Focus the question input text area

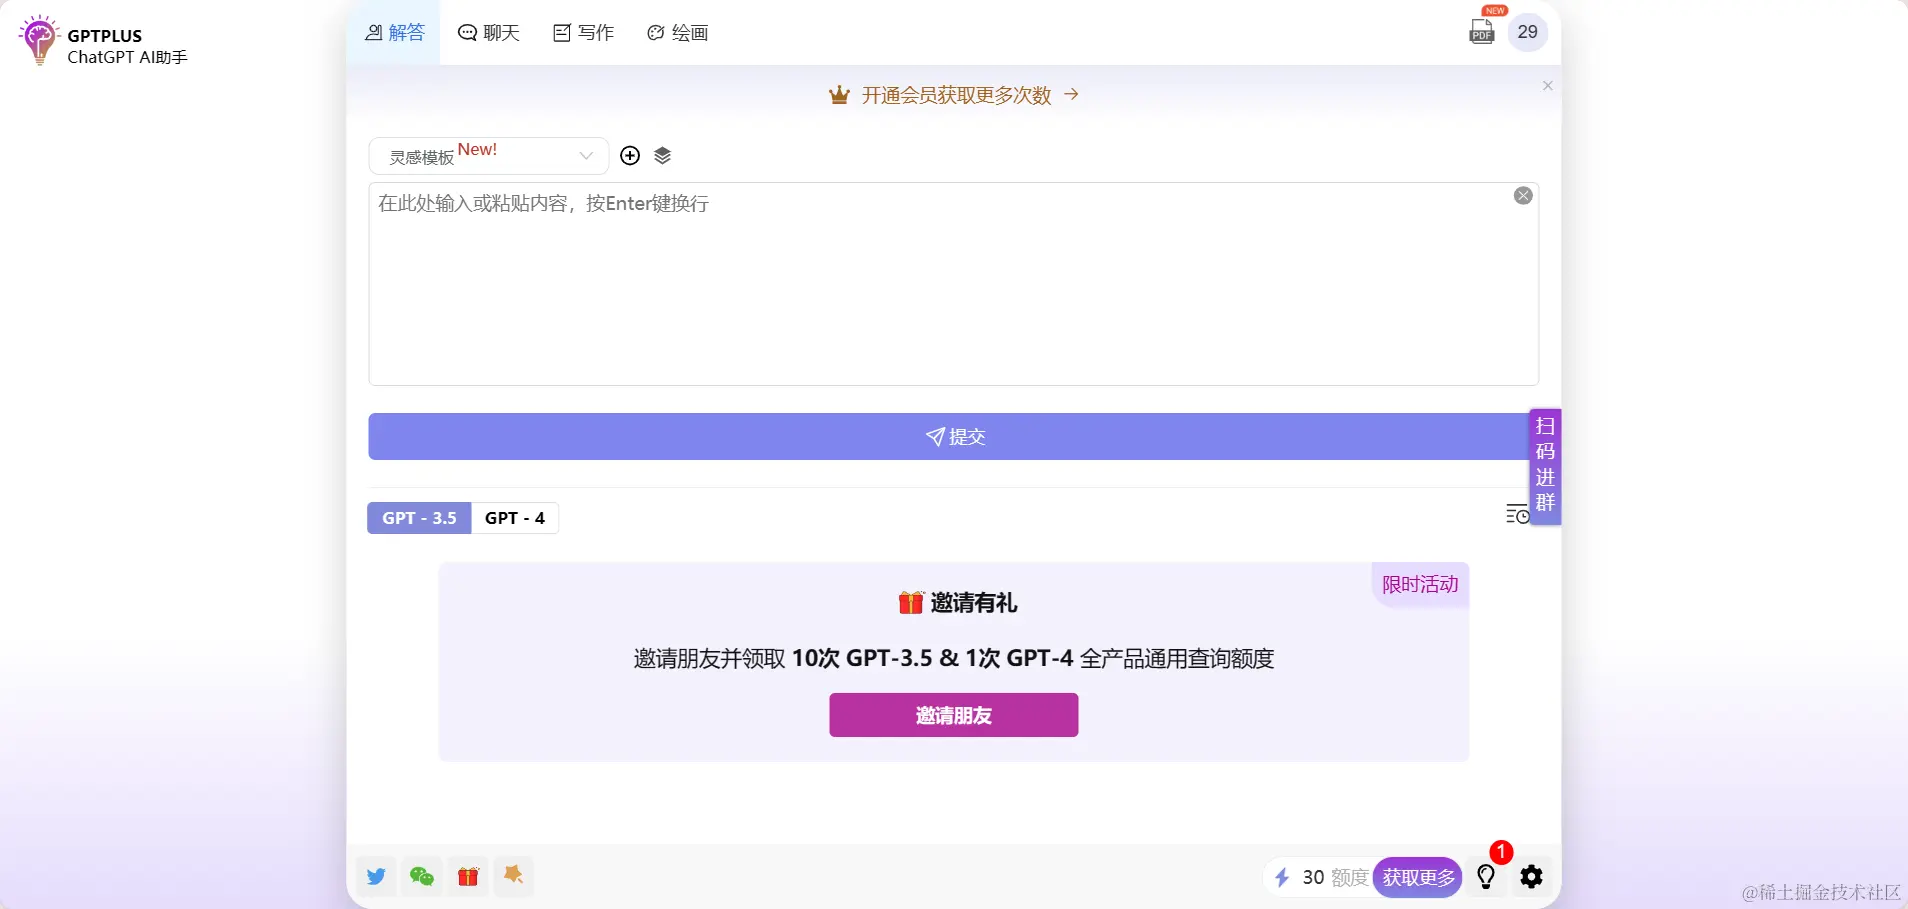(953, 284)
